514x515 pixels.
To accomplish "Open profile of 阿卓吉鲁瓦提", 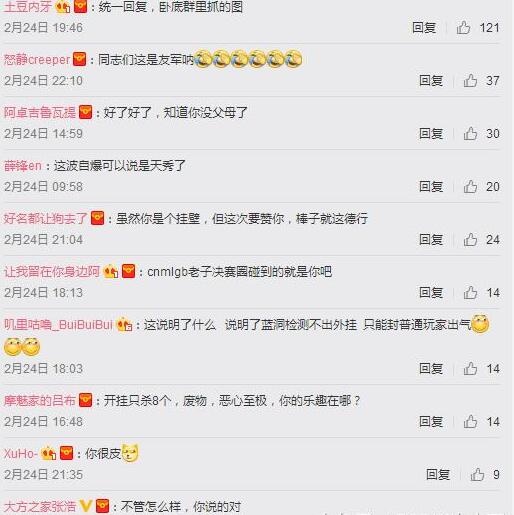I will coord(40,112).
